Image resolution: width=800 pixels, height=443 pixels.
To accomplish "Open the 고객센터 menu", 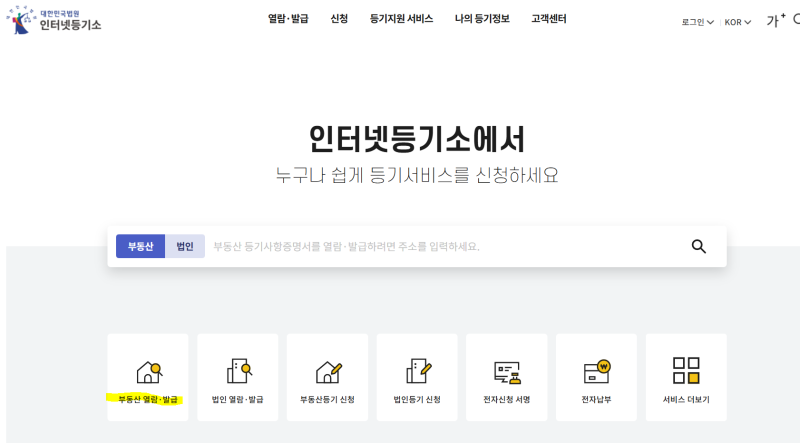I will point(548,19).
